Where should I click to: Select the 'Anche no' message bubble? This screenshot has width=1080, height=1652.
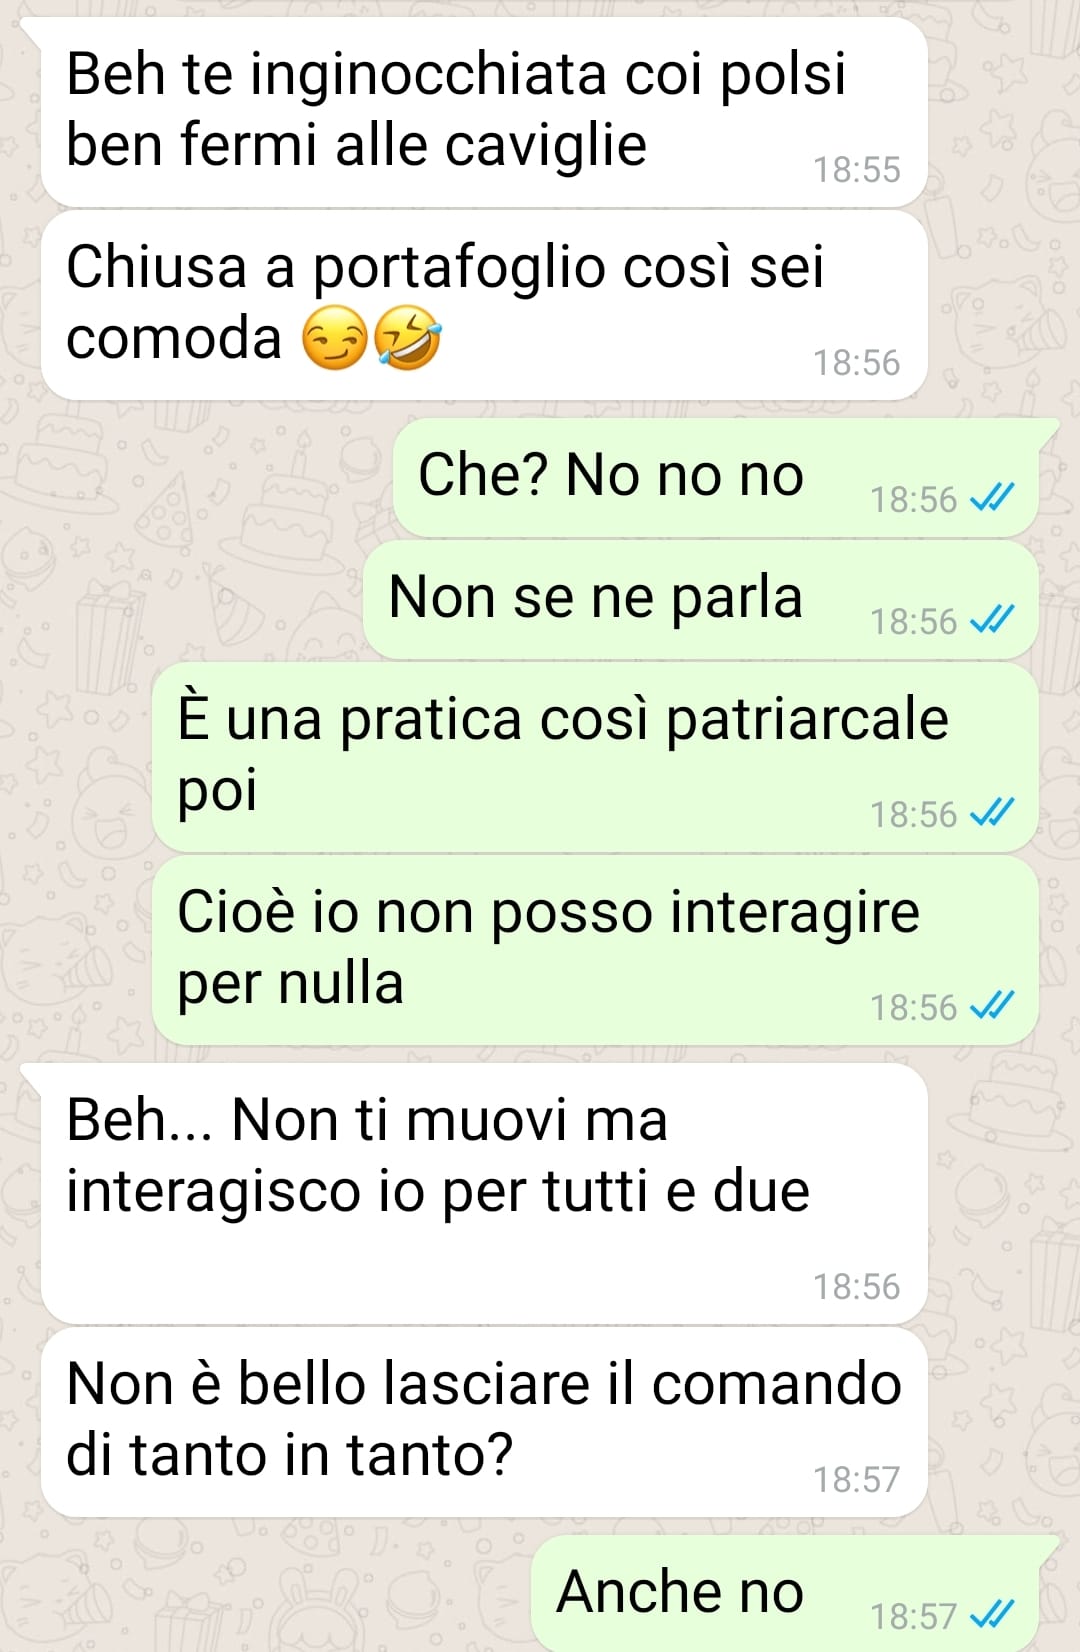pyautogui.click(x=785, y=1594)
